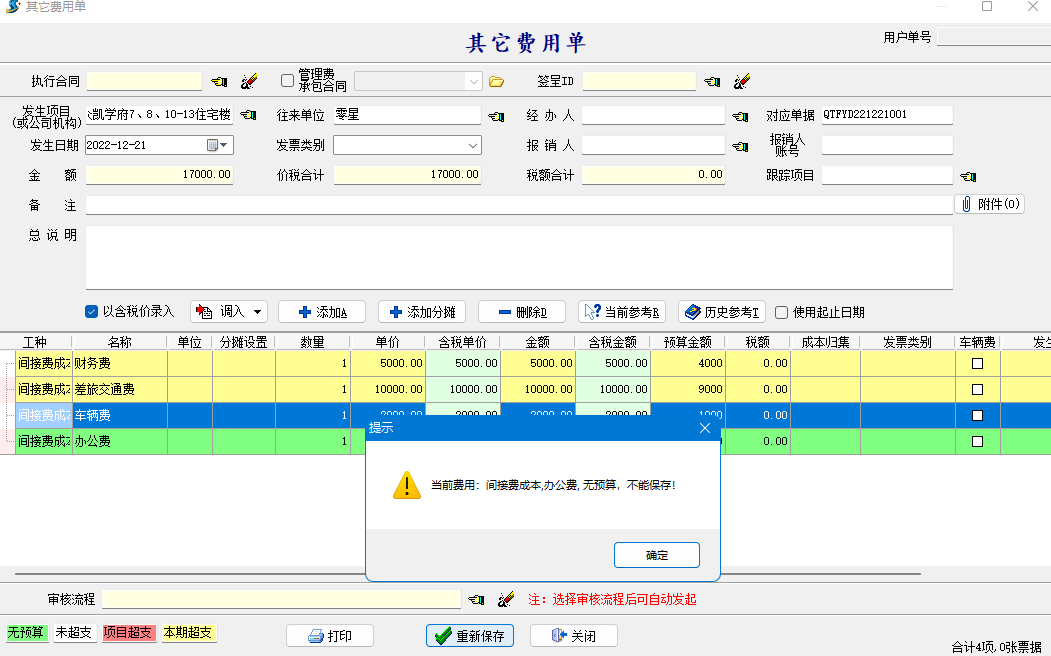This screenshot has width=1051, height=656.
Task: Click the 含税金额 column header
Action: [612, 342]
